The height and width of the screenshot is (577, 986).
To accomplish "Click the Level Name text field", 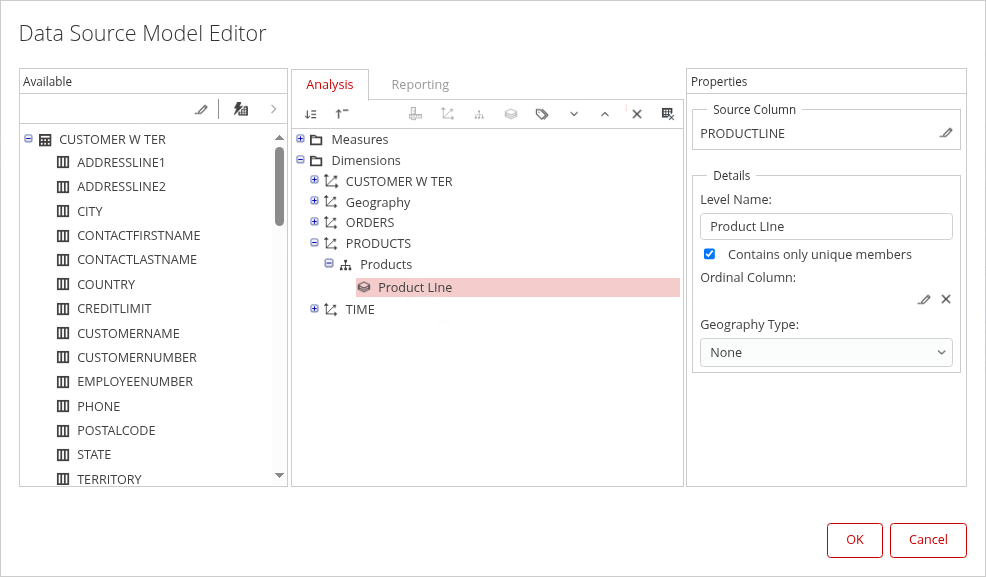I will (826, 226).
